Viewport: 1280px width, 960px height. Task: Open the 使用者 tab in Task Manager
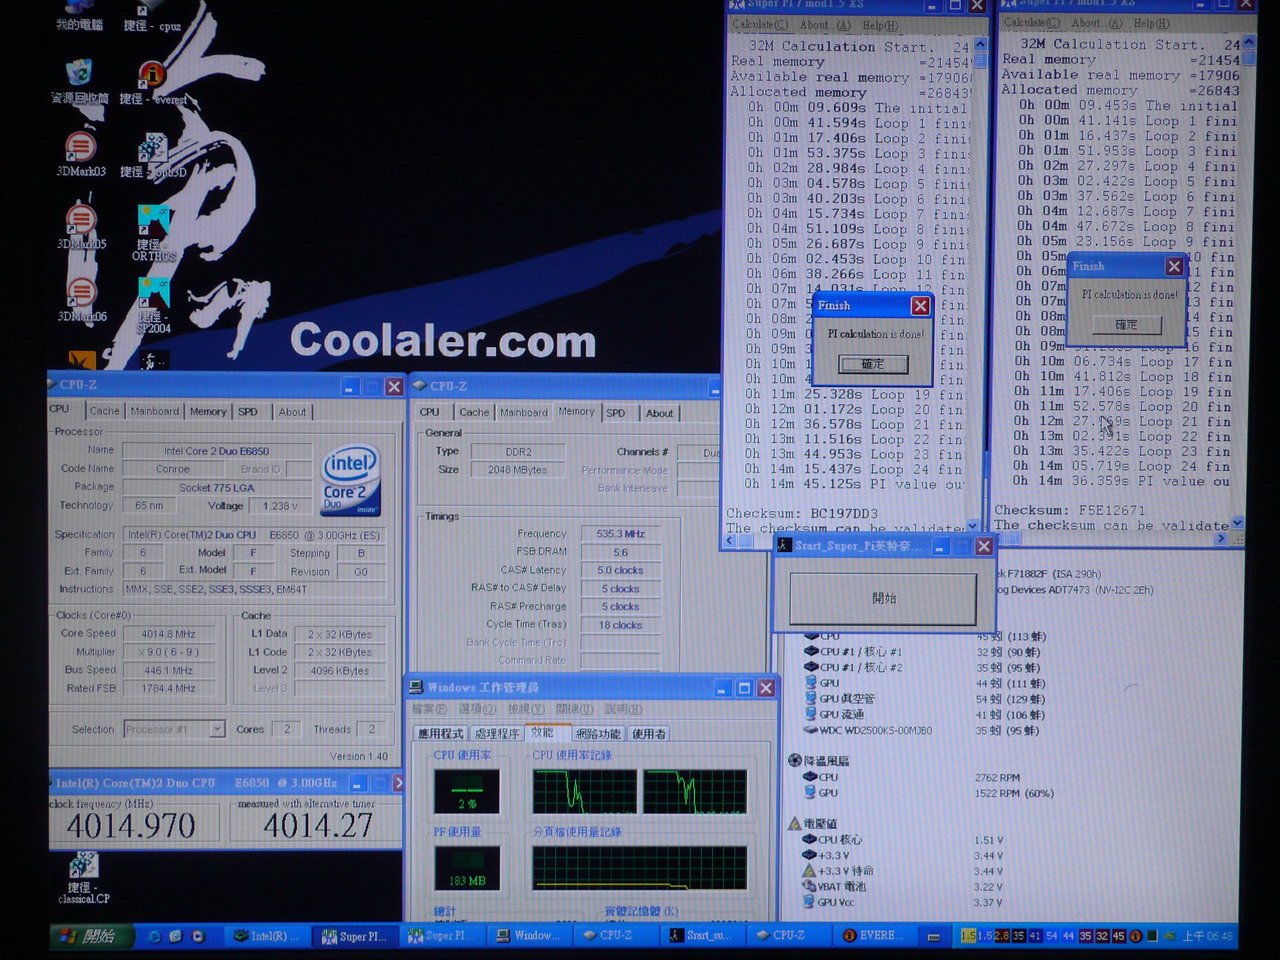click(649, 734)
